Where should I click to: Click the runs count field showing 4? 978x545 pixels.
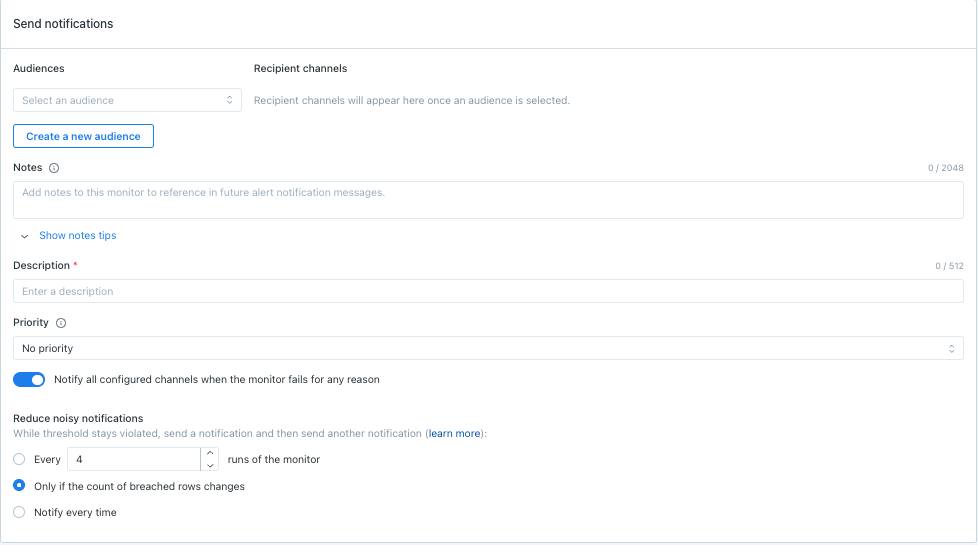[x=134, y=459]
